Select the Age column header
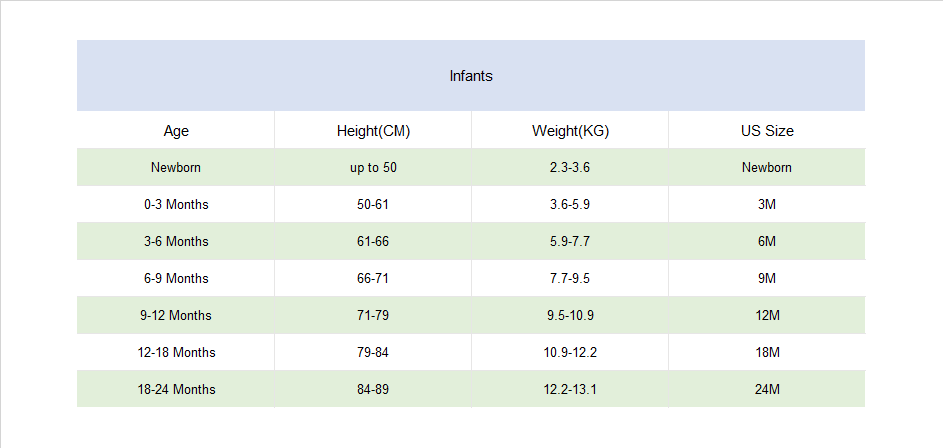The height and width of the screenshot is (448, 943). [x=176, y=130]
